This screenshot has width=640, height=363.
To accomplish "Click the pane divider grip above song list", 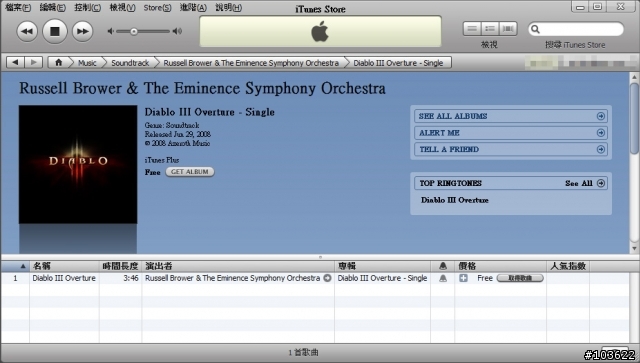I will click(320, 257).
